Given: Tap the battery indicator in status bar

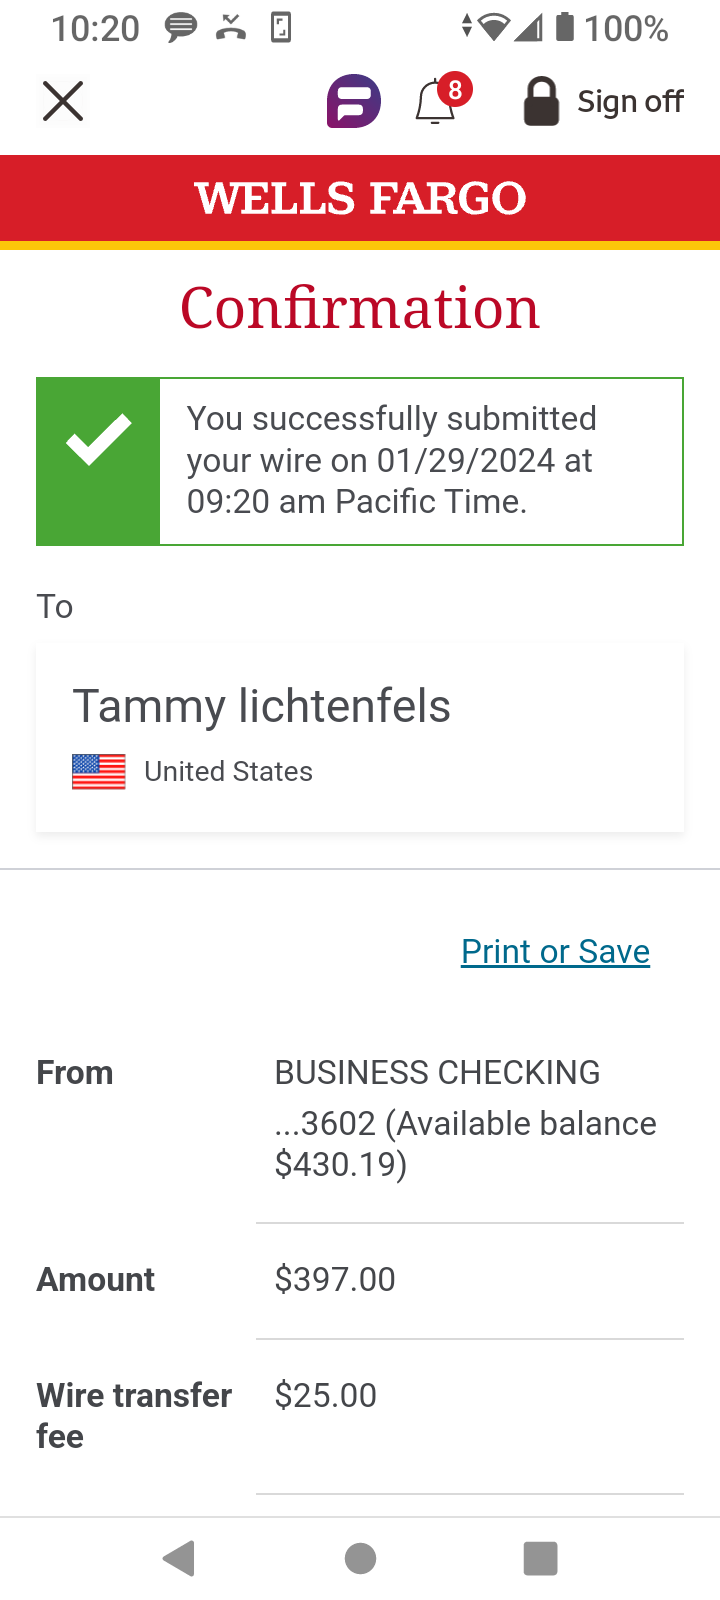Looking at the screenshot, I should click(x=565, y=27).
